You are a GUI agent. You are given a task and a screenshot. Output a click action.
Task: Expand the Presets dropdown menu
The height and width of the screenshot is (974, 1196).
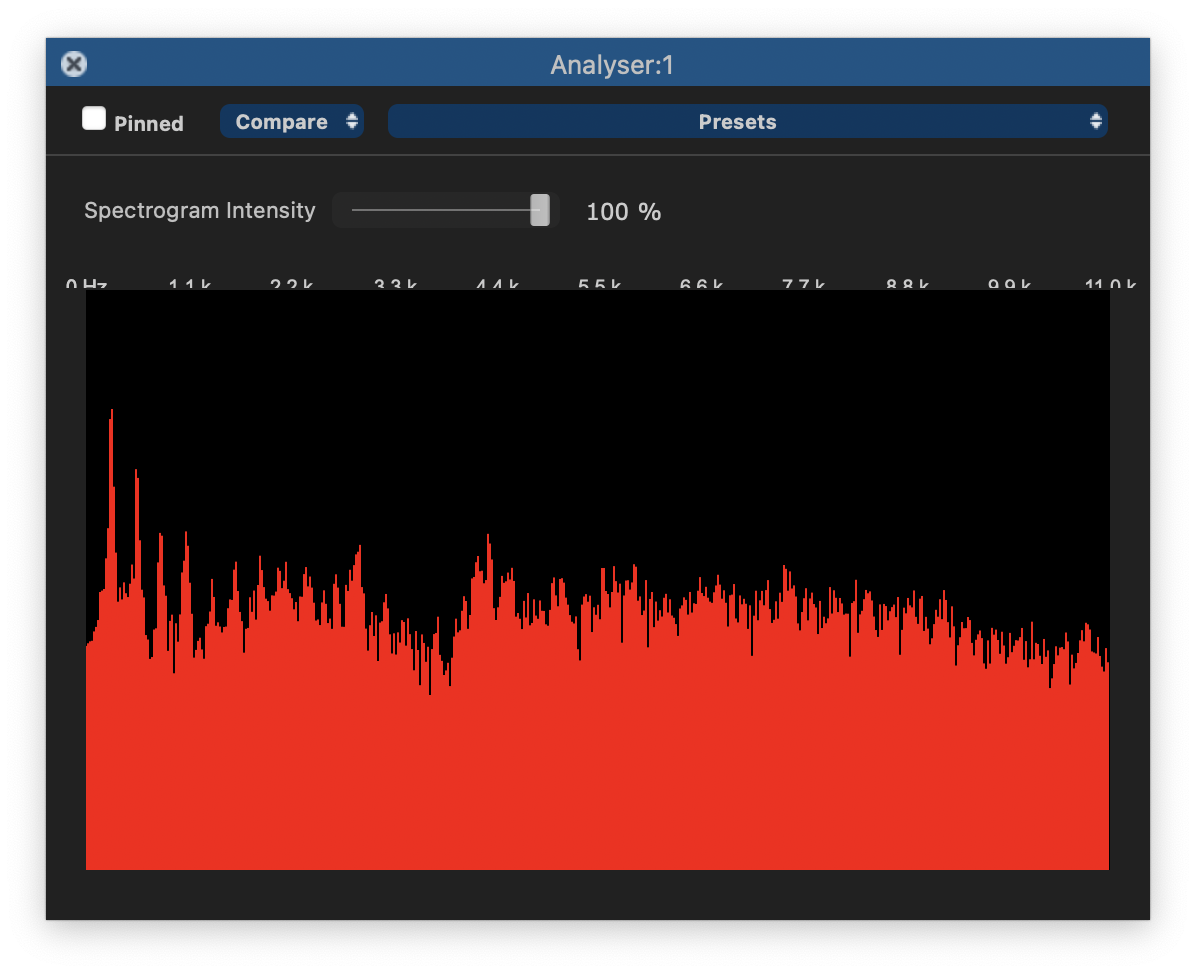pyautogui.click(x=738, y=122)
